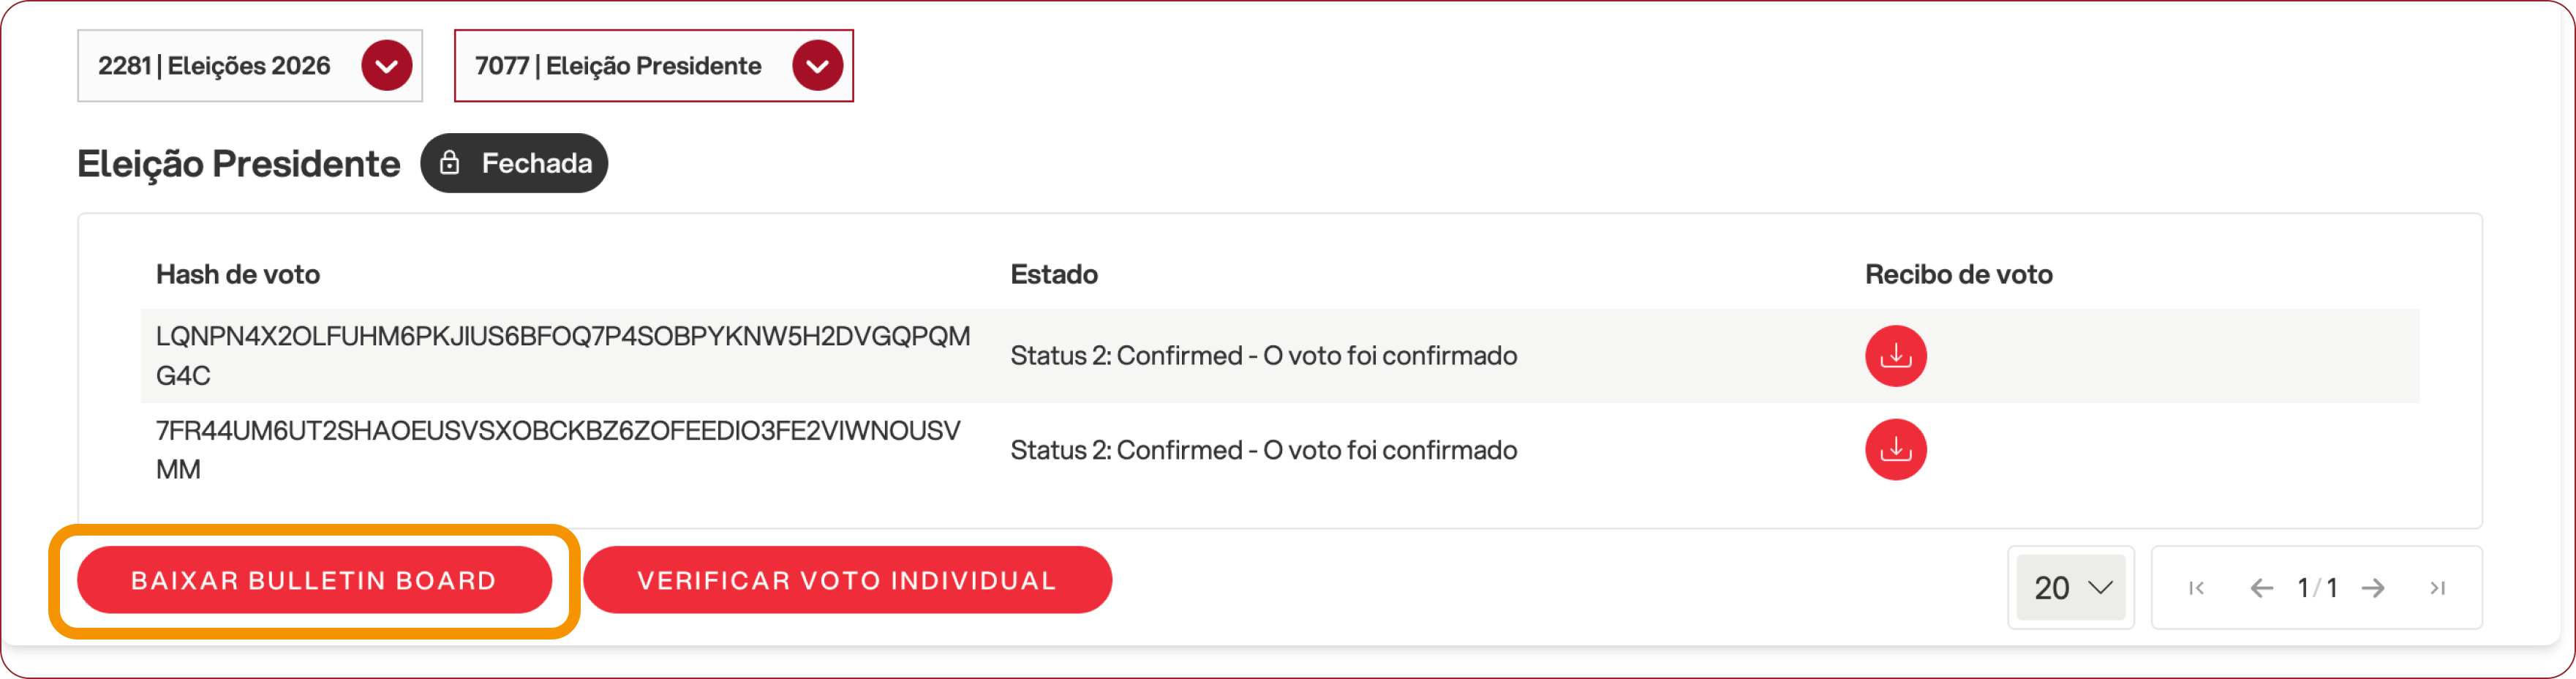Click the second row's Confirmed status text
The image size is (2576, 679).
pos(1263,450)
